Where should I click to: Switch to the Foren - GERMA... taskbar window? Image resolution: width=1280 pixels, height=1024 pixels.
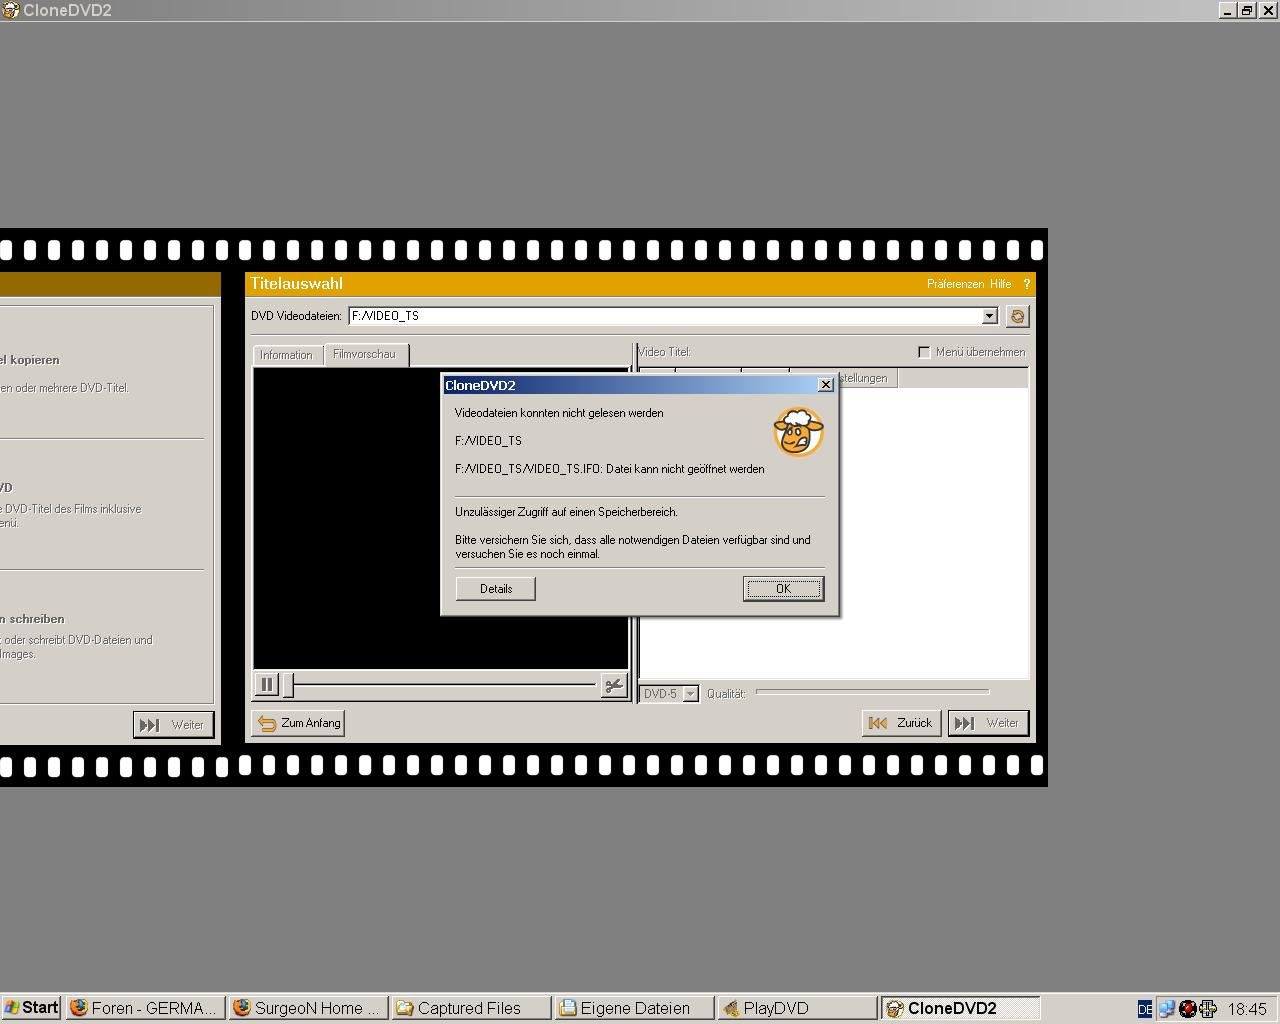coord(144,1008)
